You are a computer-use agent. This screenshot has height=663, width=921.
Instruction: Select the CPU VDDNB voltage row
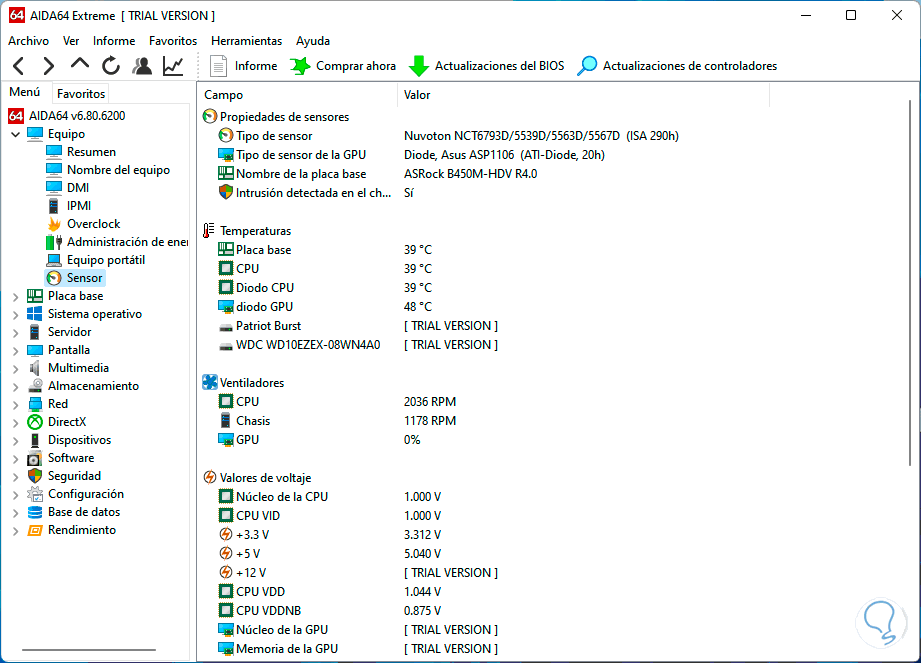point(329,611)
